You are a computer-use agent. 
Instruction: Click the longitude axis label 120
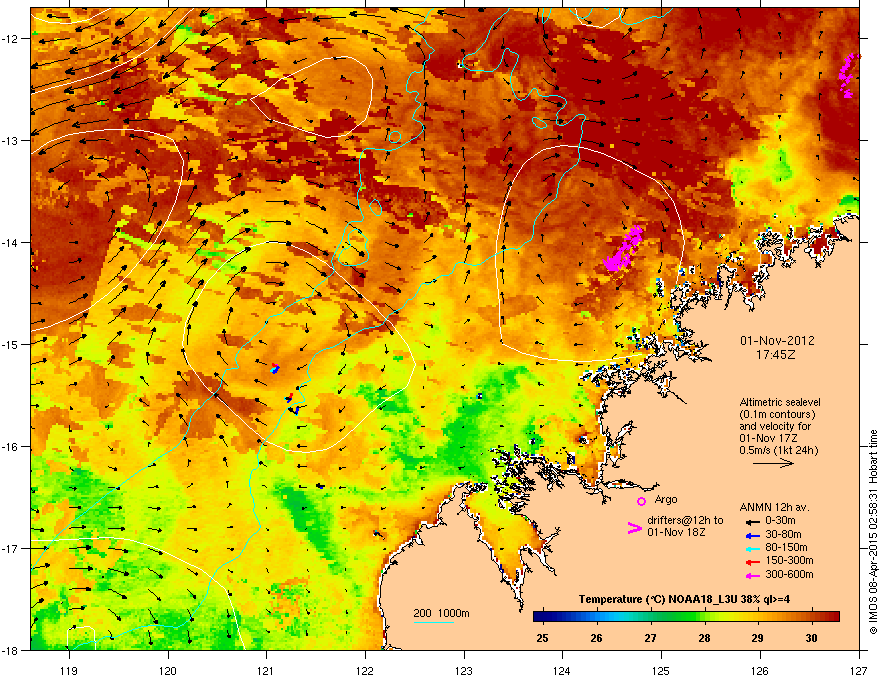(x=168, y=670)
